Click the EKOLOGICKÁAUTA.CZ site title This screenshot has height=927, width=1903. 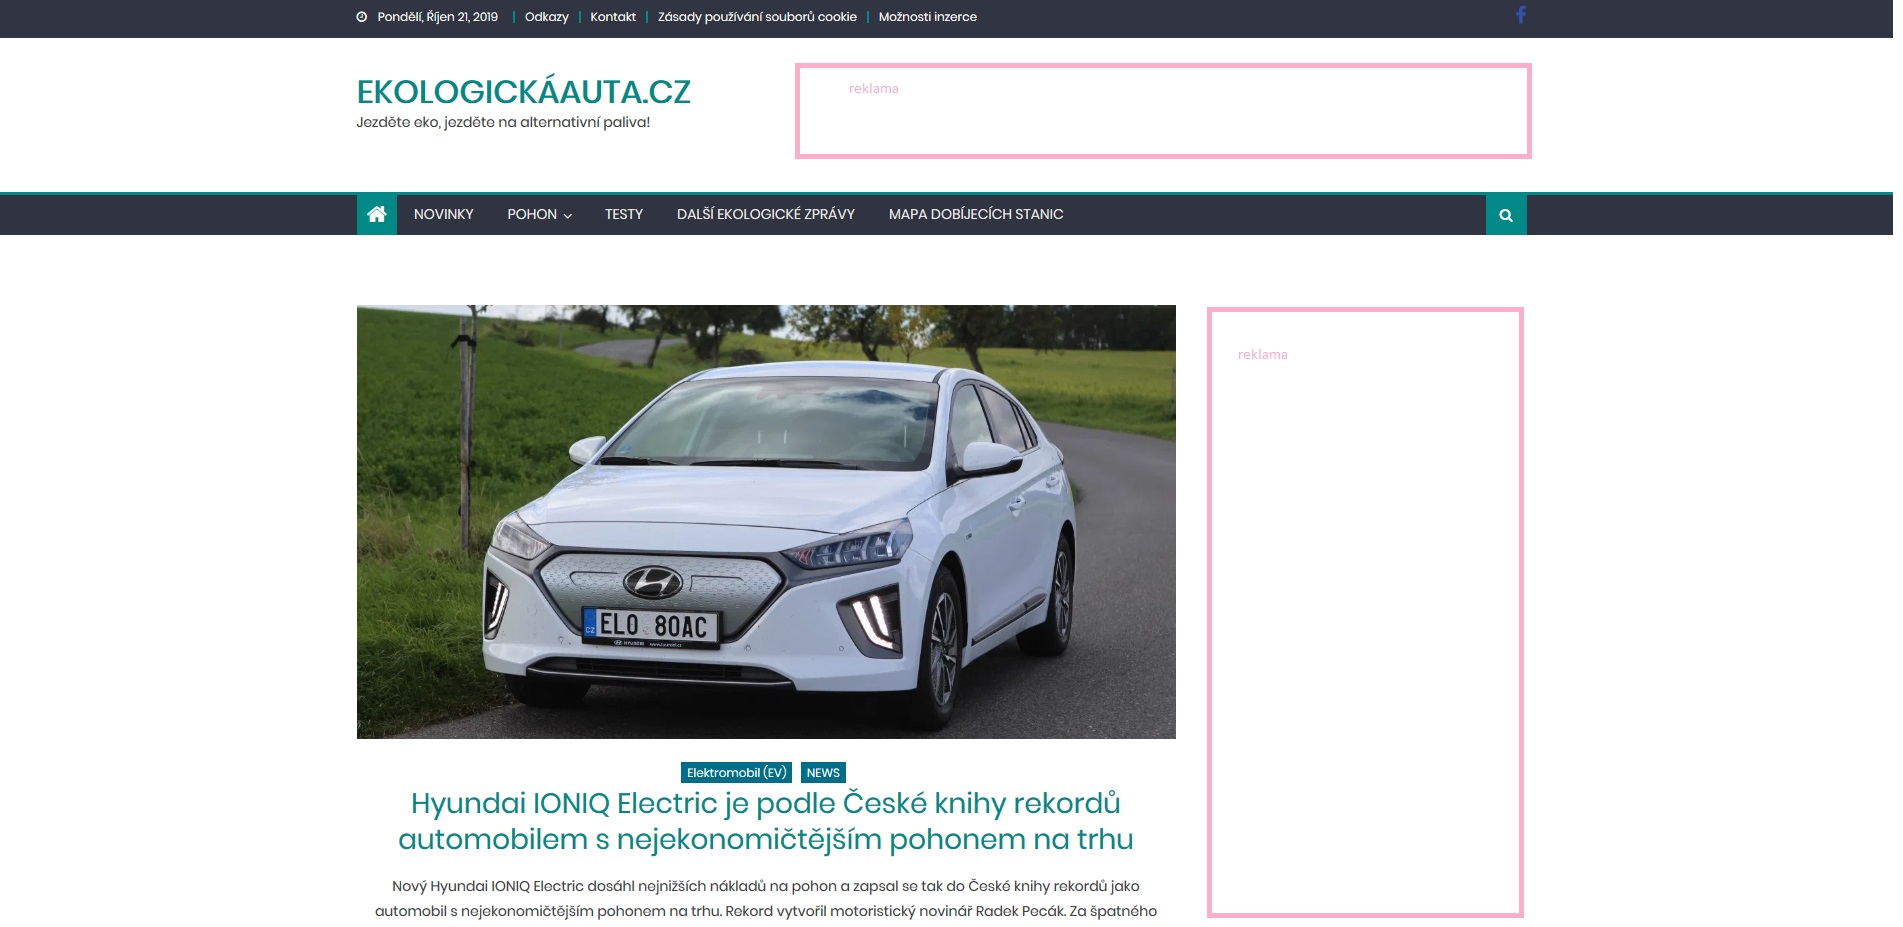pos(523,92)
